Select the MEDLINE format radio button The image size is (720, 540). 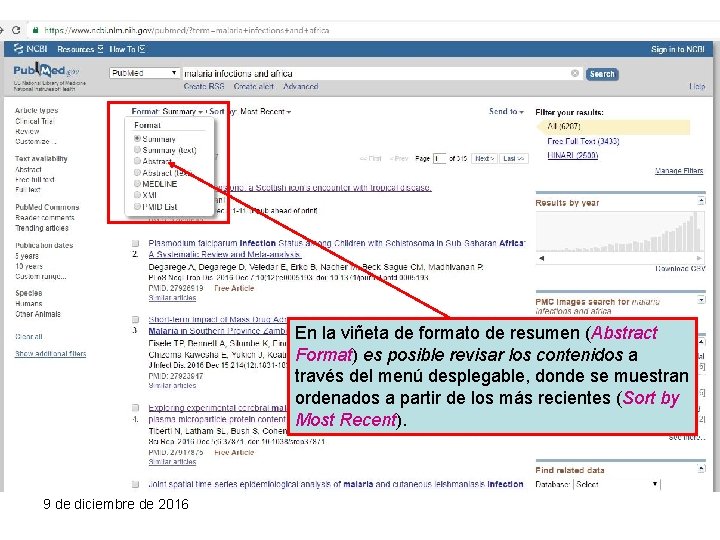pyautogui.click(x=137, y=183)
